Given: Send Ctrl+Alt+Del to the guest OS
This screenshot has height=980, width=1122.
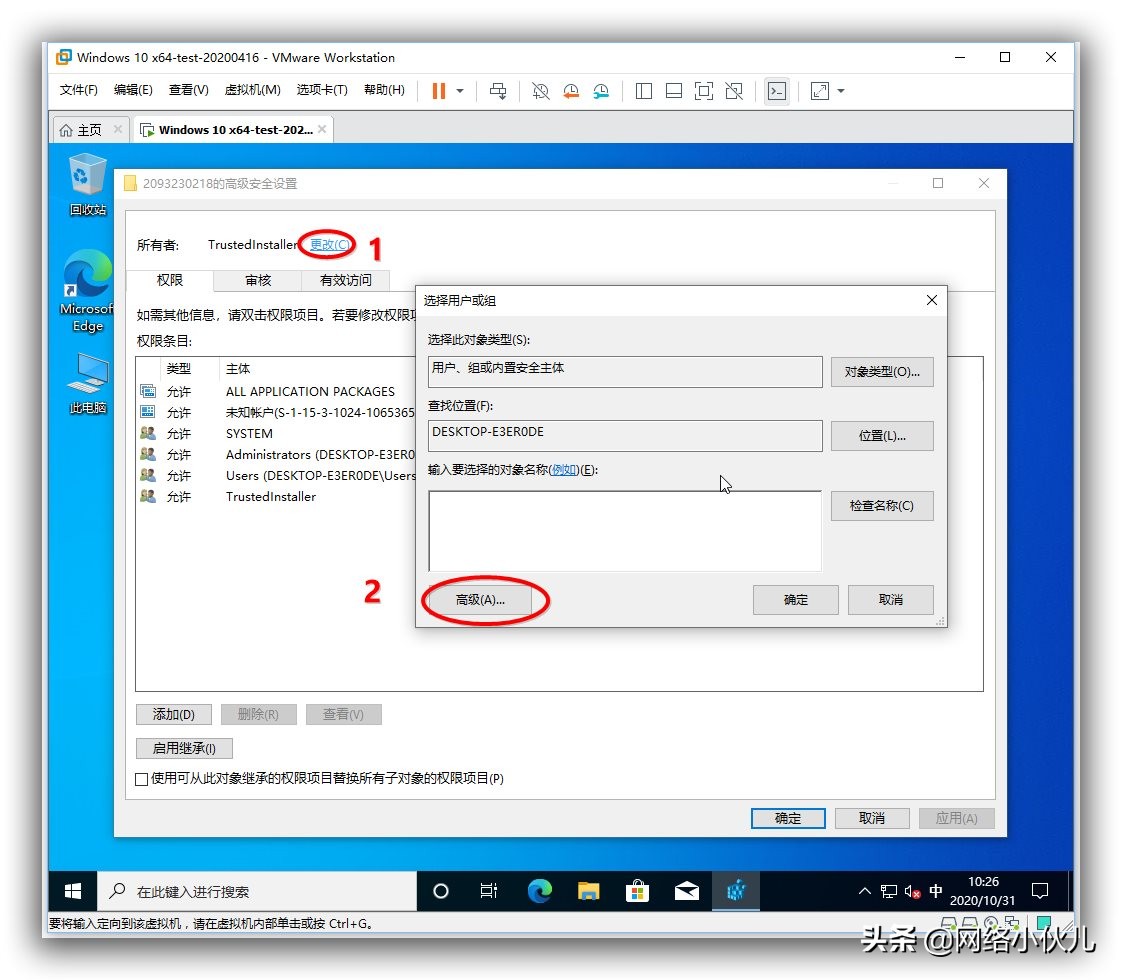Looking at the screenshot, I should [x=498, y=91].
